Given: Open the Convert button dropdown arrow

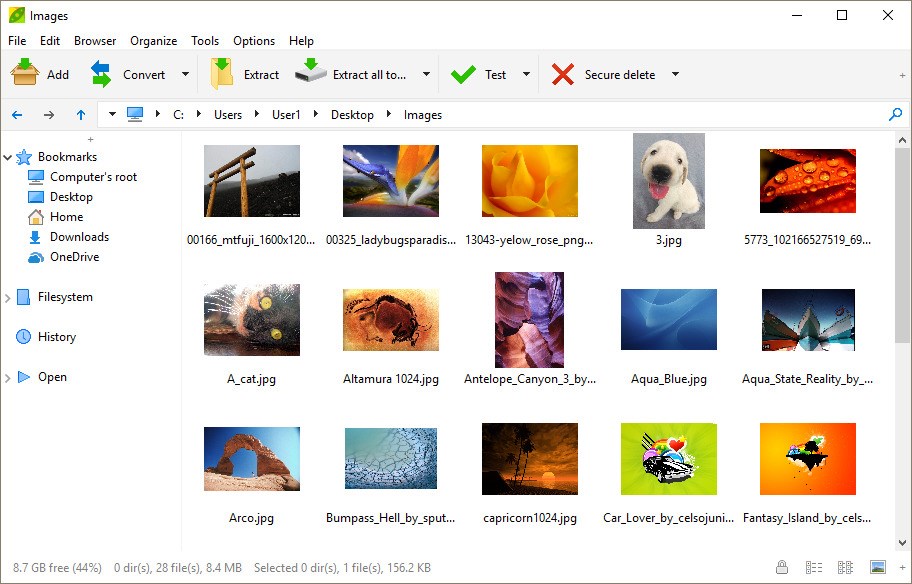Looking at the screenshot, I should click(185, 74).
